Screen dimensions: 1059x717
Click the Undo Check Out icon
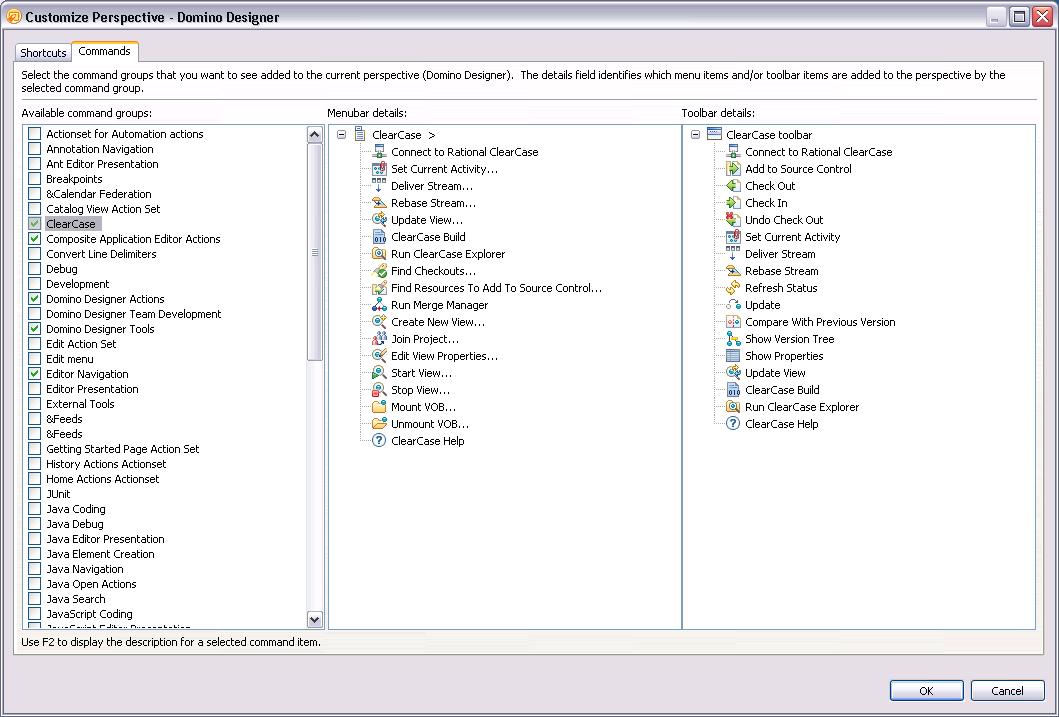pos(733,220)
